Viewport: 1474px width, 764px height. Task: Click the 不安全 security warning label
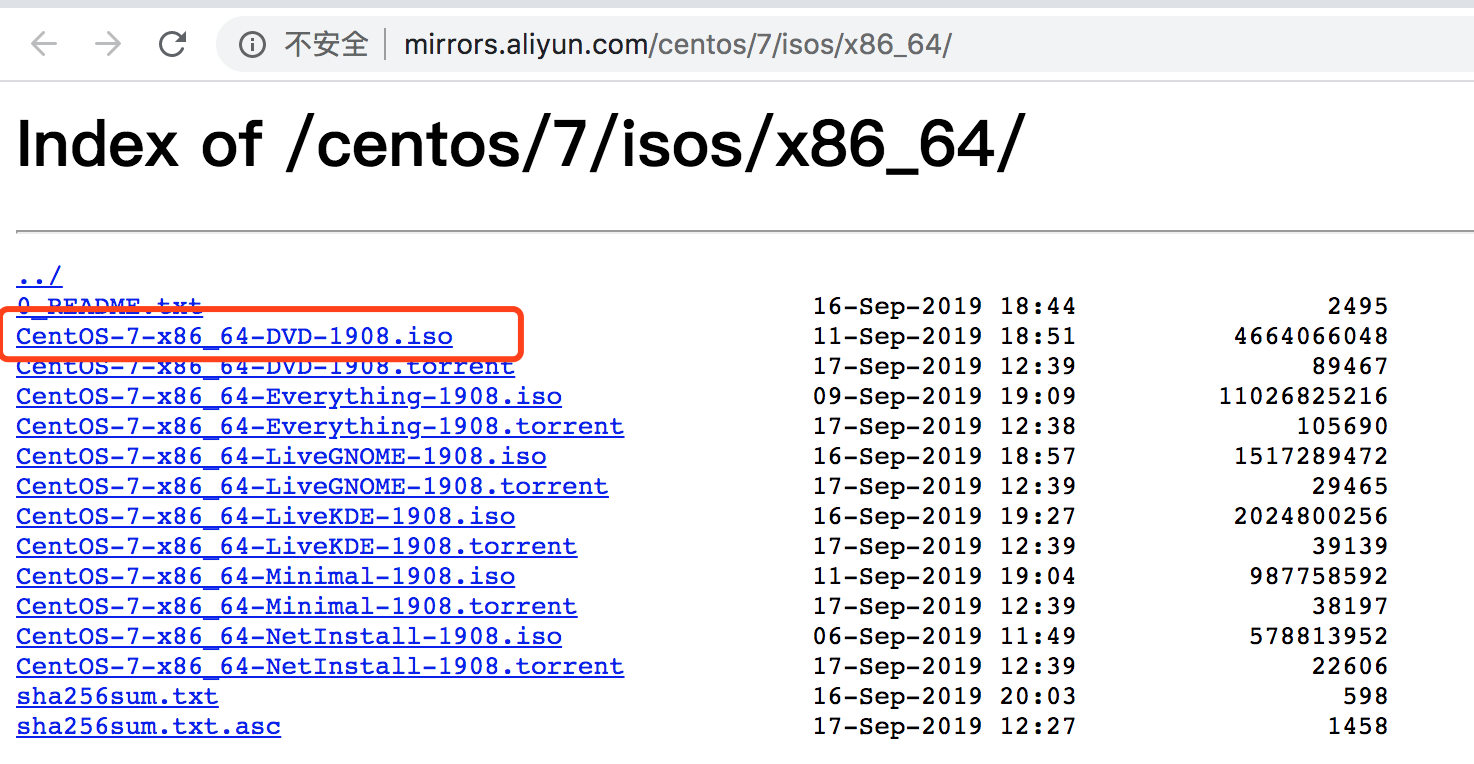point(326,45)
